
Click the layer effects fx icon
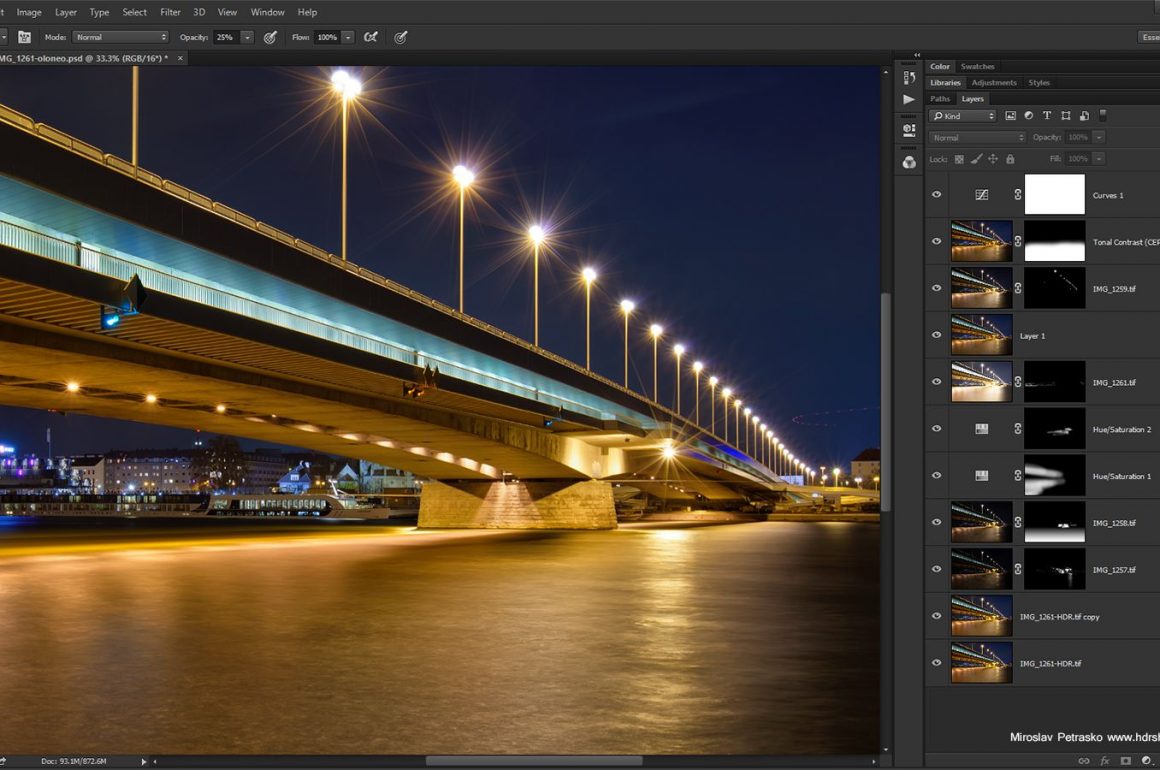coord(1105,761)
